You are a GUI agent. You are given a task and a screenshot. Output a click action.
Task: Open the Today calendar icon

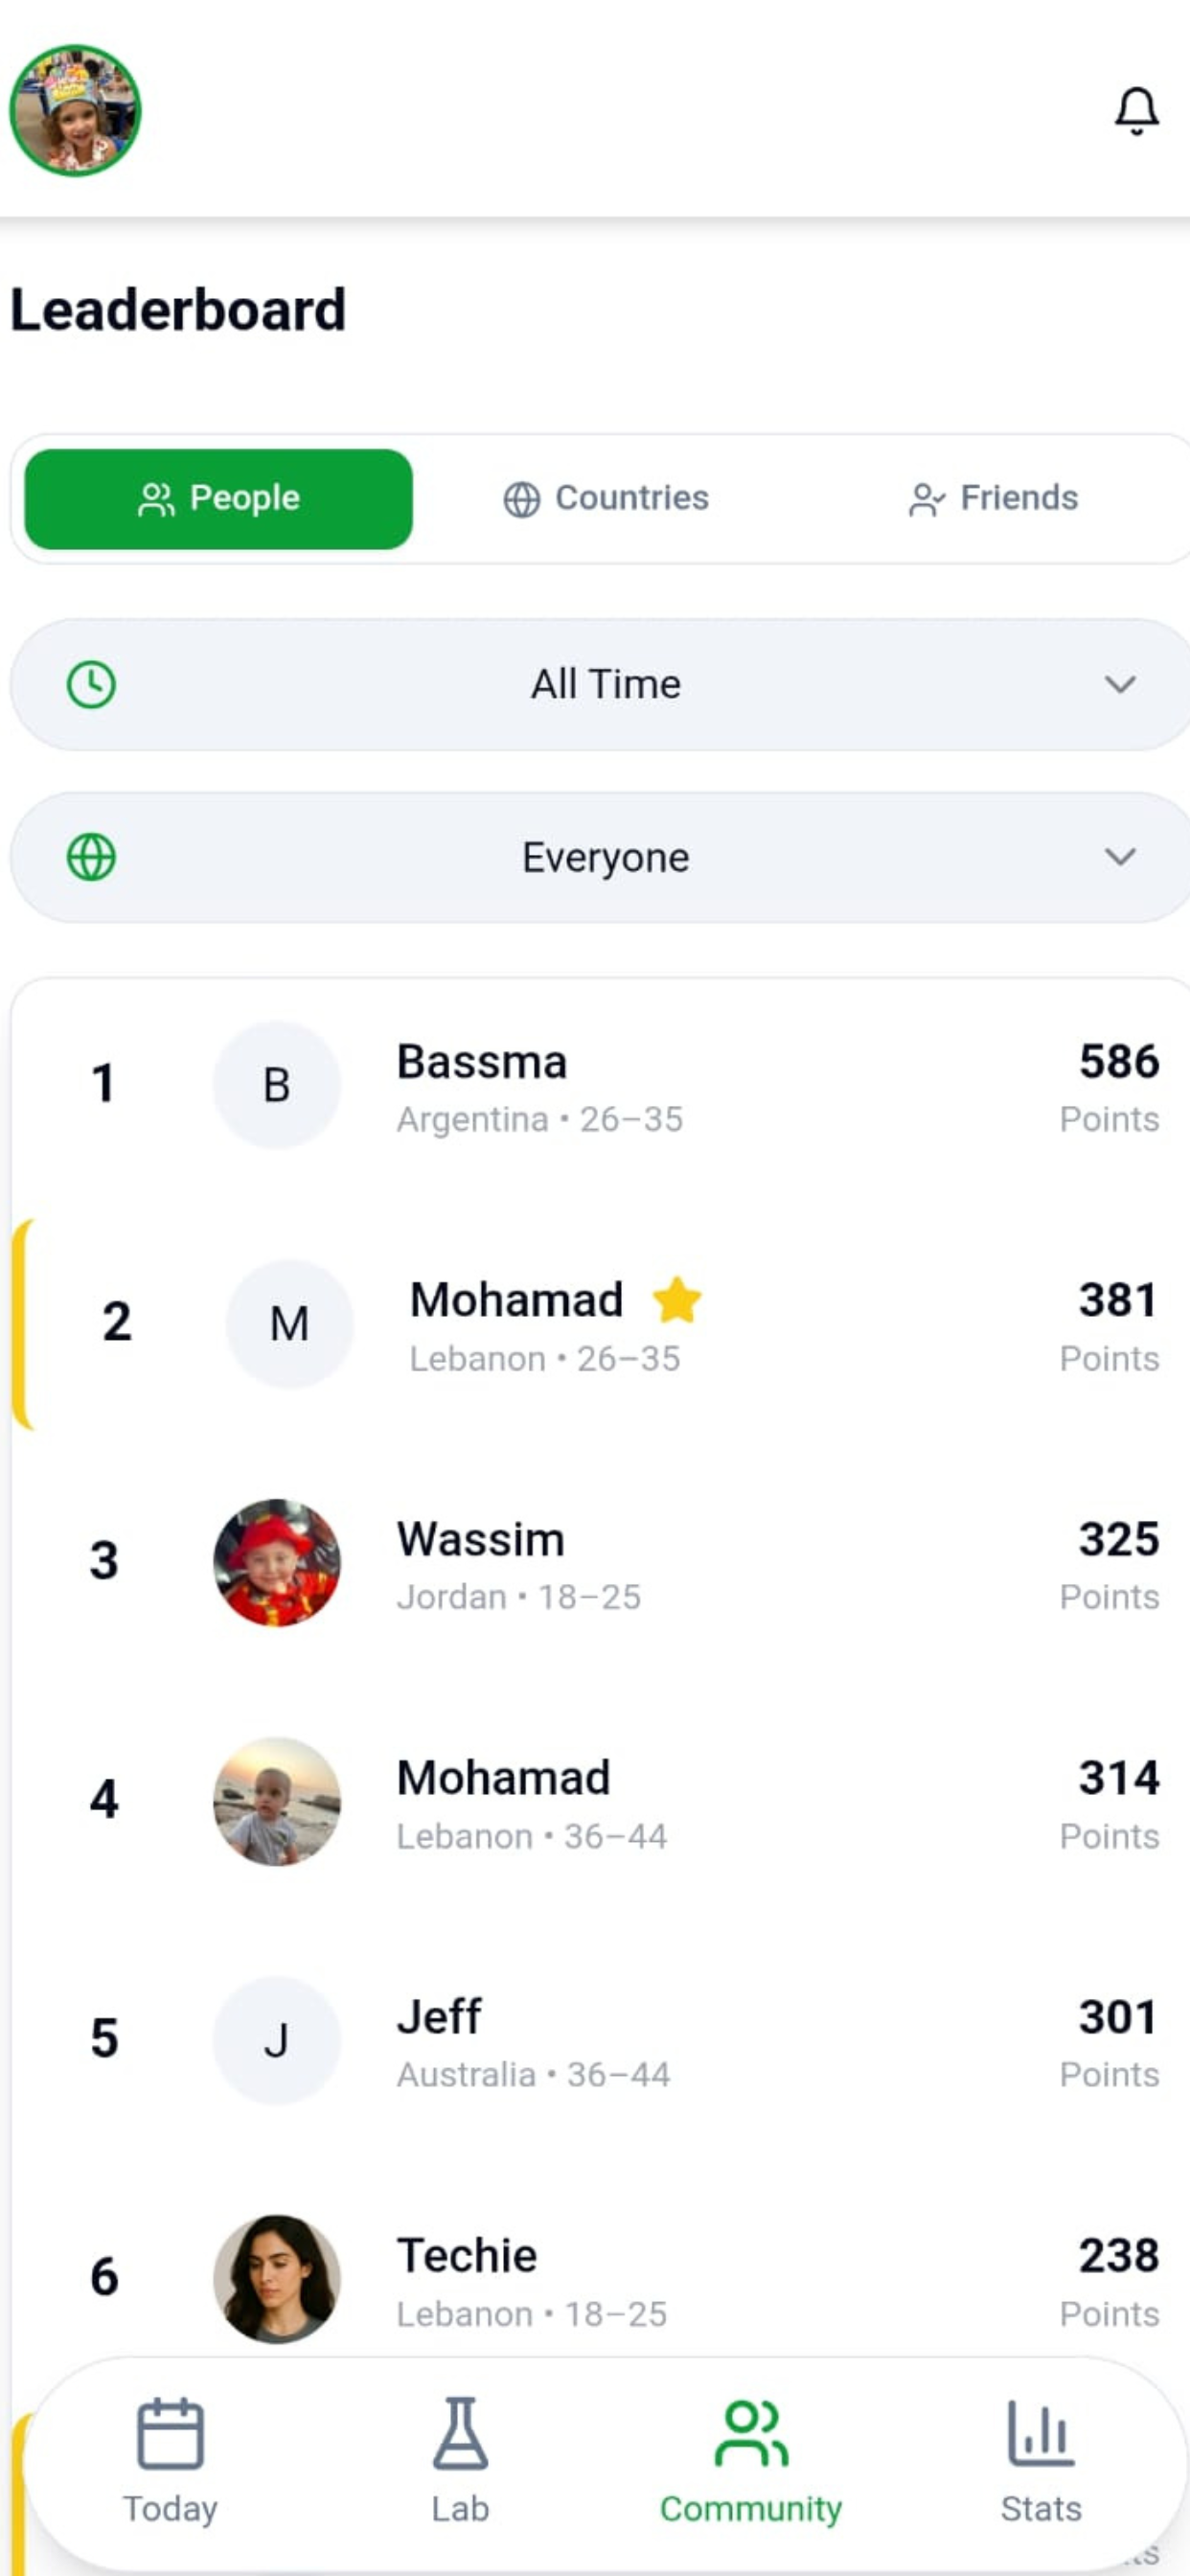(170, 2432)
